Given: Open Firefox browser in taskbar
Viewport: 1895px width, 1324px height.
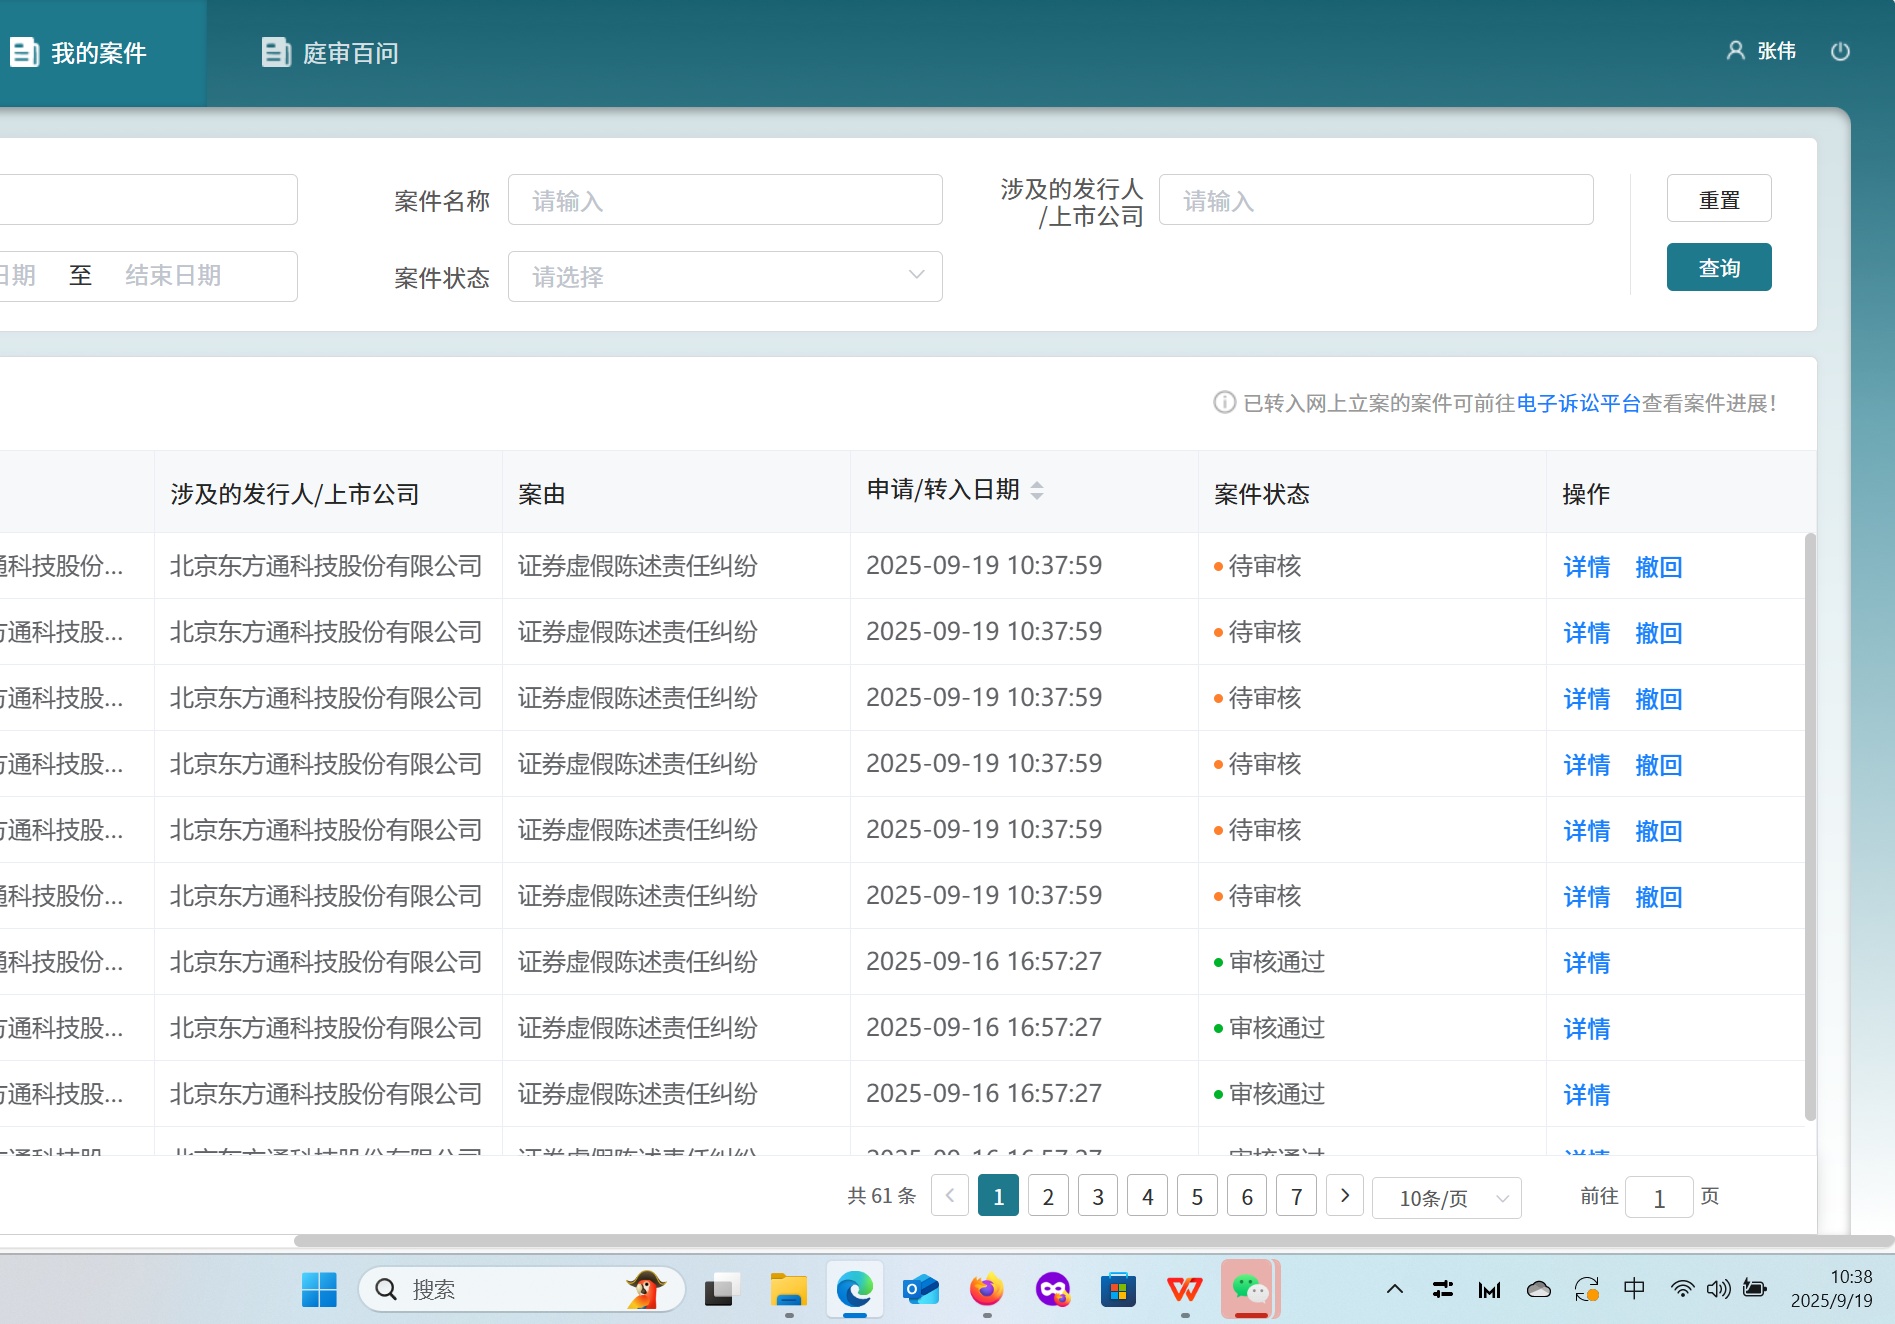Looking at the screenshot, I should click(x=986, y=1290).
